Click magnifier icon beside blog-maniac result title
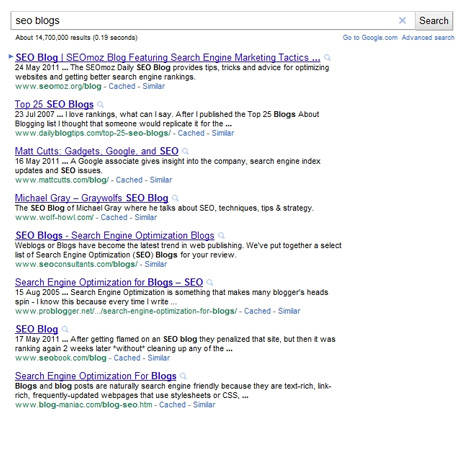Screen dimensions: 467x463 click(183, 376)
